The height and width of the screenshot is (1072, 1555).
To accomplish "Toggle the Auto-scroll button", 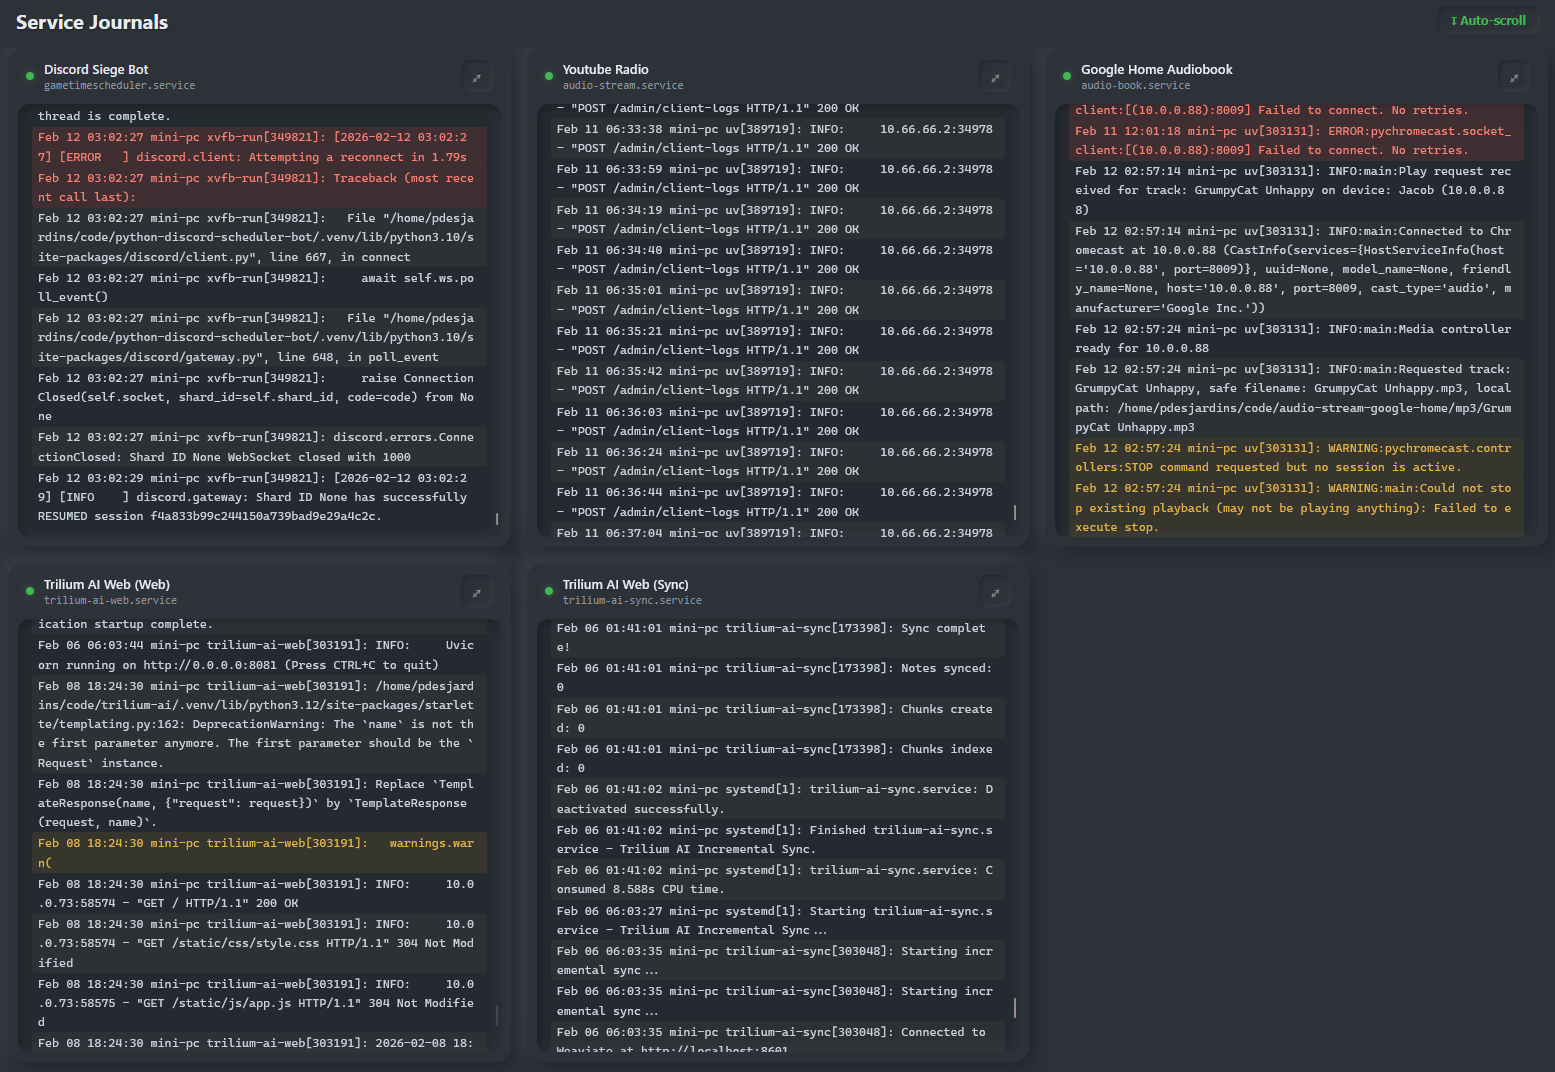I will 1487,20.
